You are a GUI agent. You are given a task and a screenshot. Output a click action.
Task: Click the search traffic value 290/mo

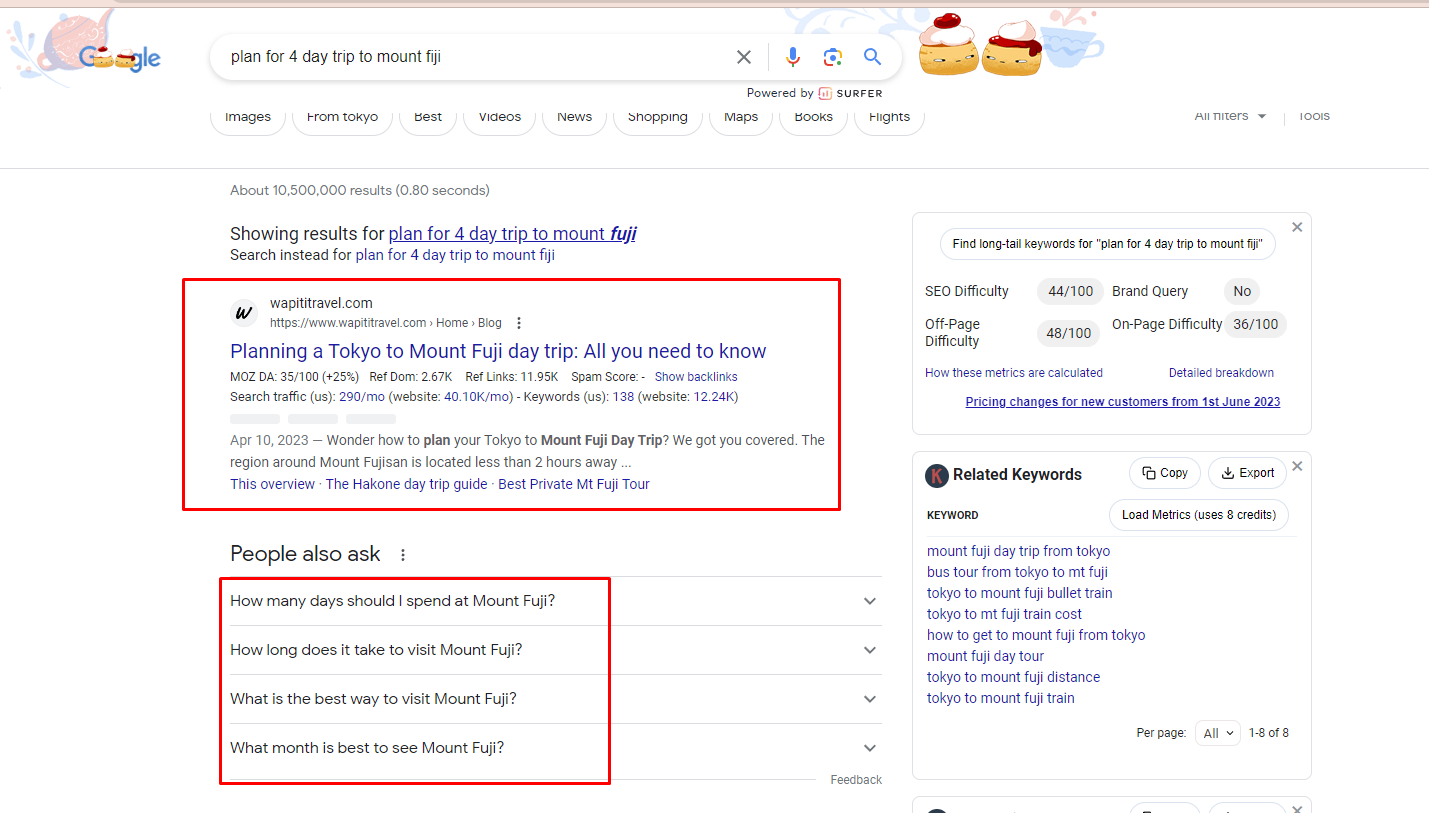click(x=362, y=397)
